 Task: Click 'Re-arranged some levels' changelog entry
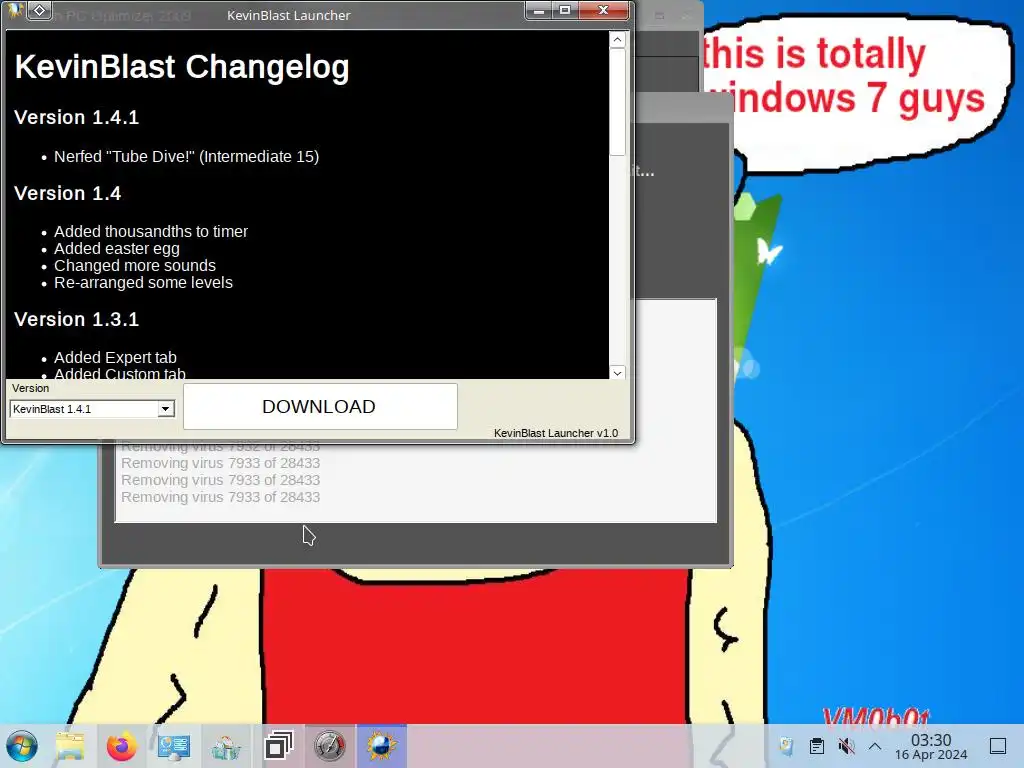[x=143, y=283]
